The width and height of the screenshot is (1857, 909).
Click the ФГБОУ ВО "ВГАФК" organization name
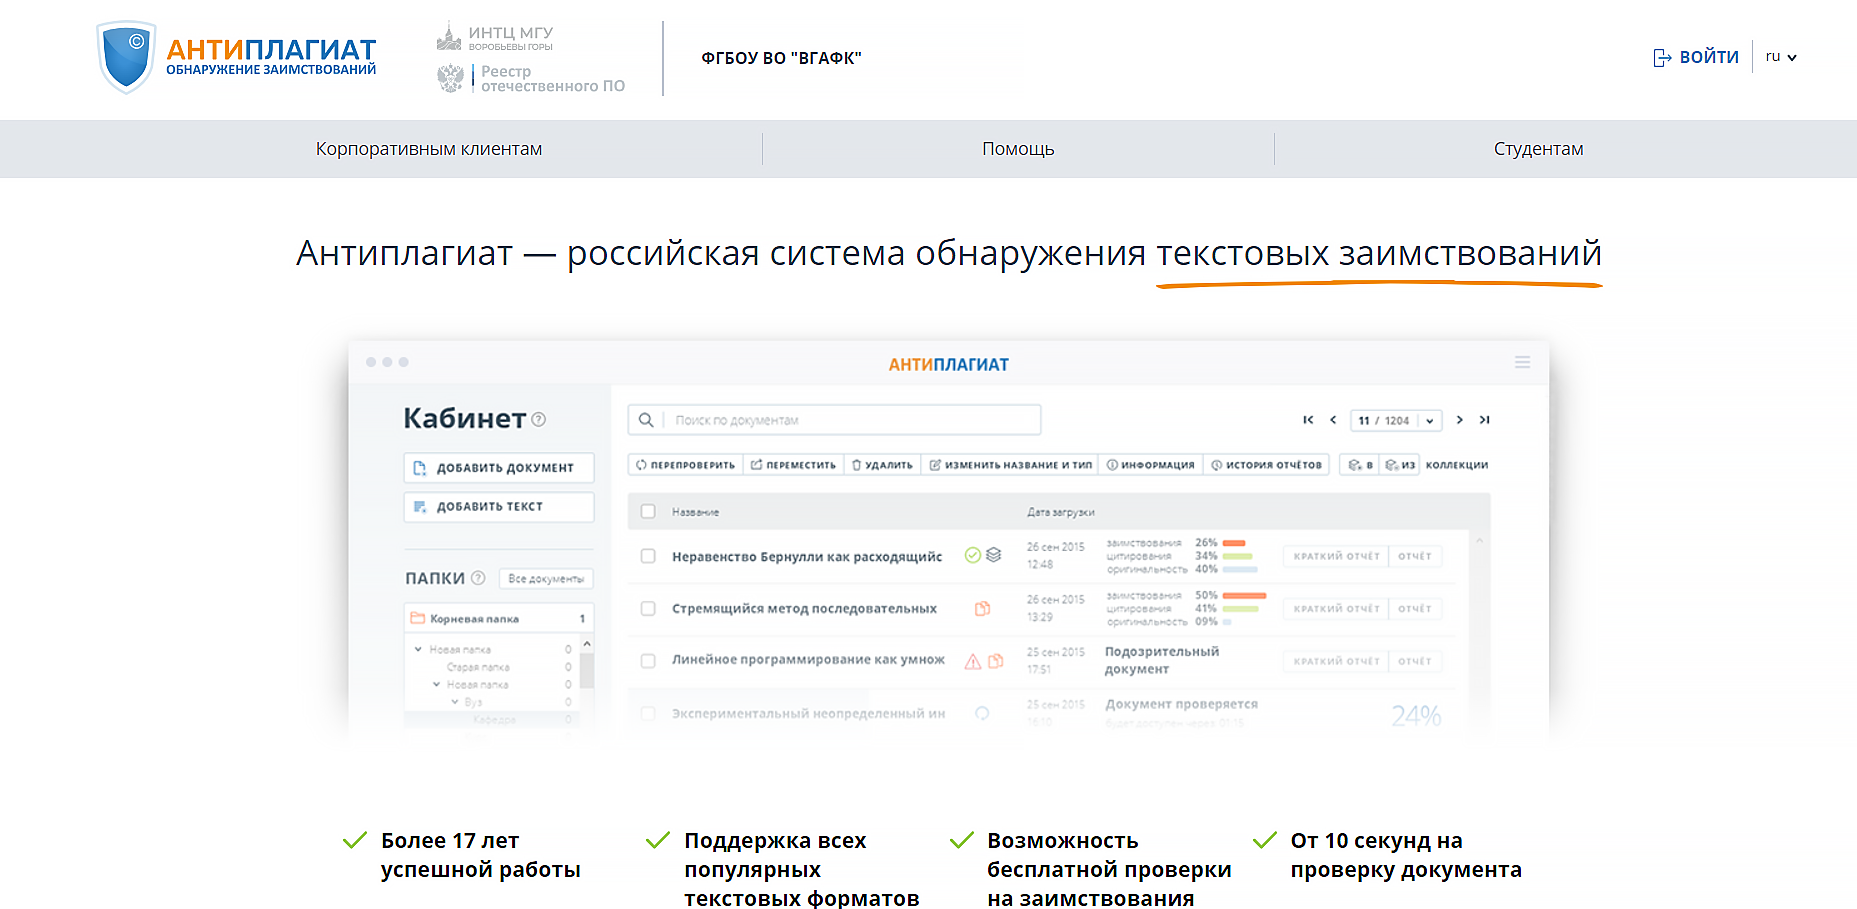point(781,58)
